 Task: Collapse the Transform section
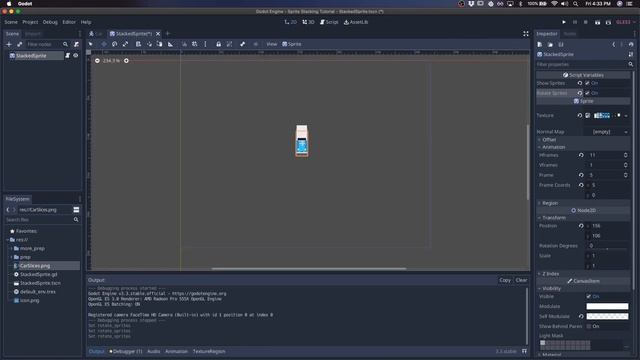(x=583, y=218)
